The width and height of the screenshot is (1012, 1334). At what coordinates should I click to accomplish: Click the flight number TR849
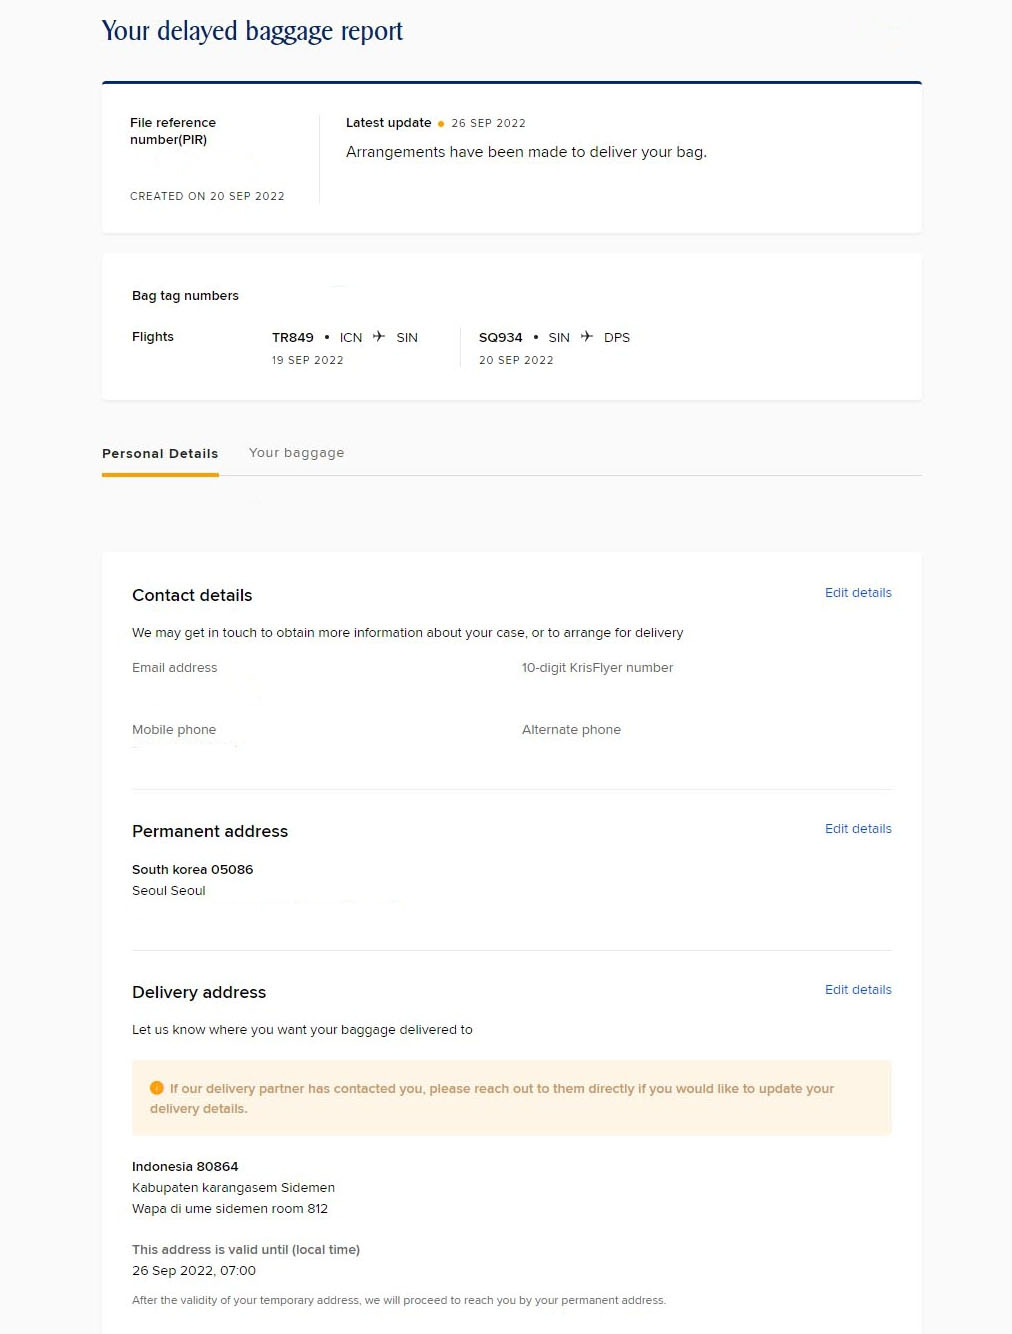pyautogui.click(x=292, y=337)
